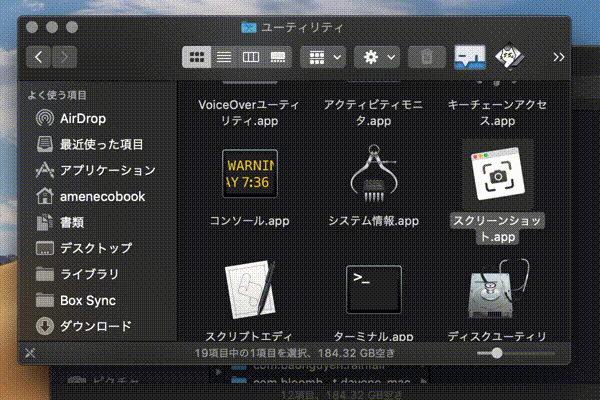Click the trash delete toolbar icon

[x=426, y=57]
